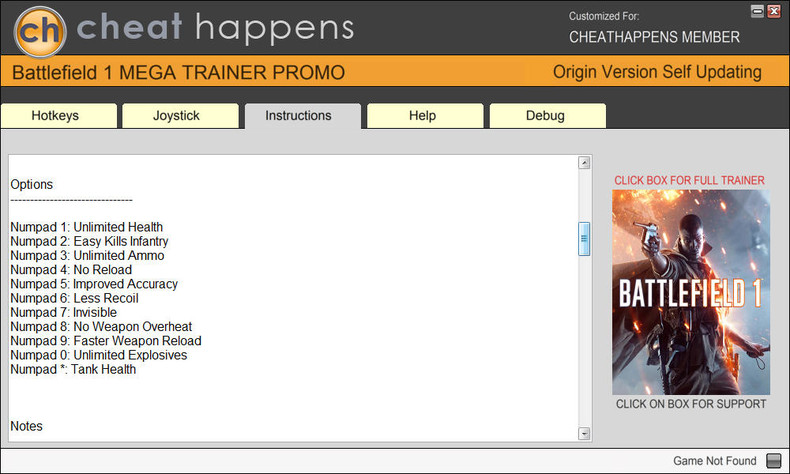This screenshot has width=790, height=474.
Task: Click the scrollbar up arrow
Action: coord(584,162)
